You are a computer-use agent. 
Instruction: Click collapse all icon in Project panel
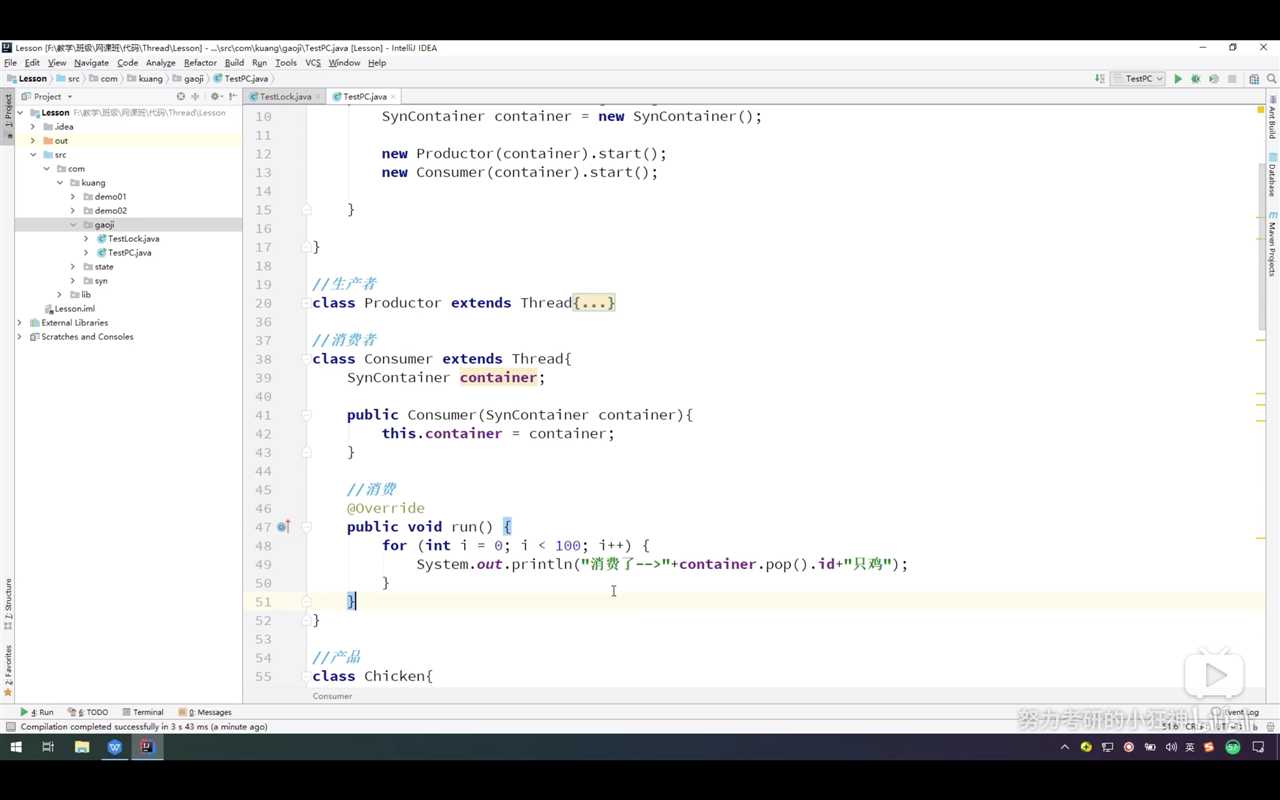(x=196, y=97)
